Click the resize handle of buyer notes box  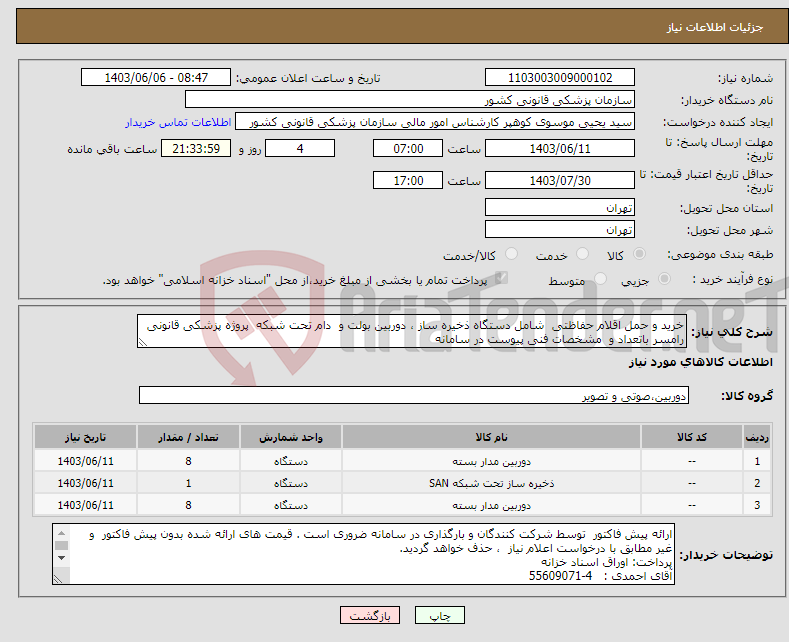(58, 579)
